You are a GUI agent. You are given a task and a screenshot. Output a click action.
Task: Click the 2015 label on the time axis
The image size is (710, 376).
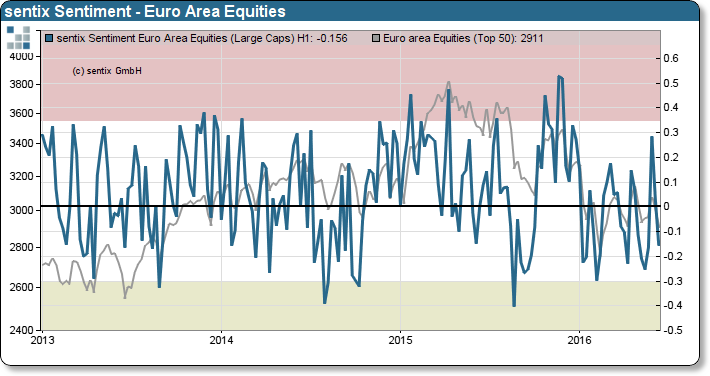click(400, 340)
